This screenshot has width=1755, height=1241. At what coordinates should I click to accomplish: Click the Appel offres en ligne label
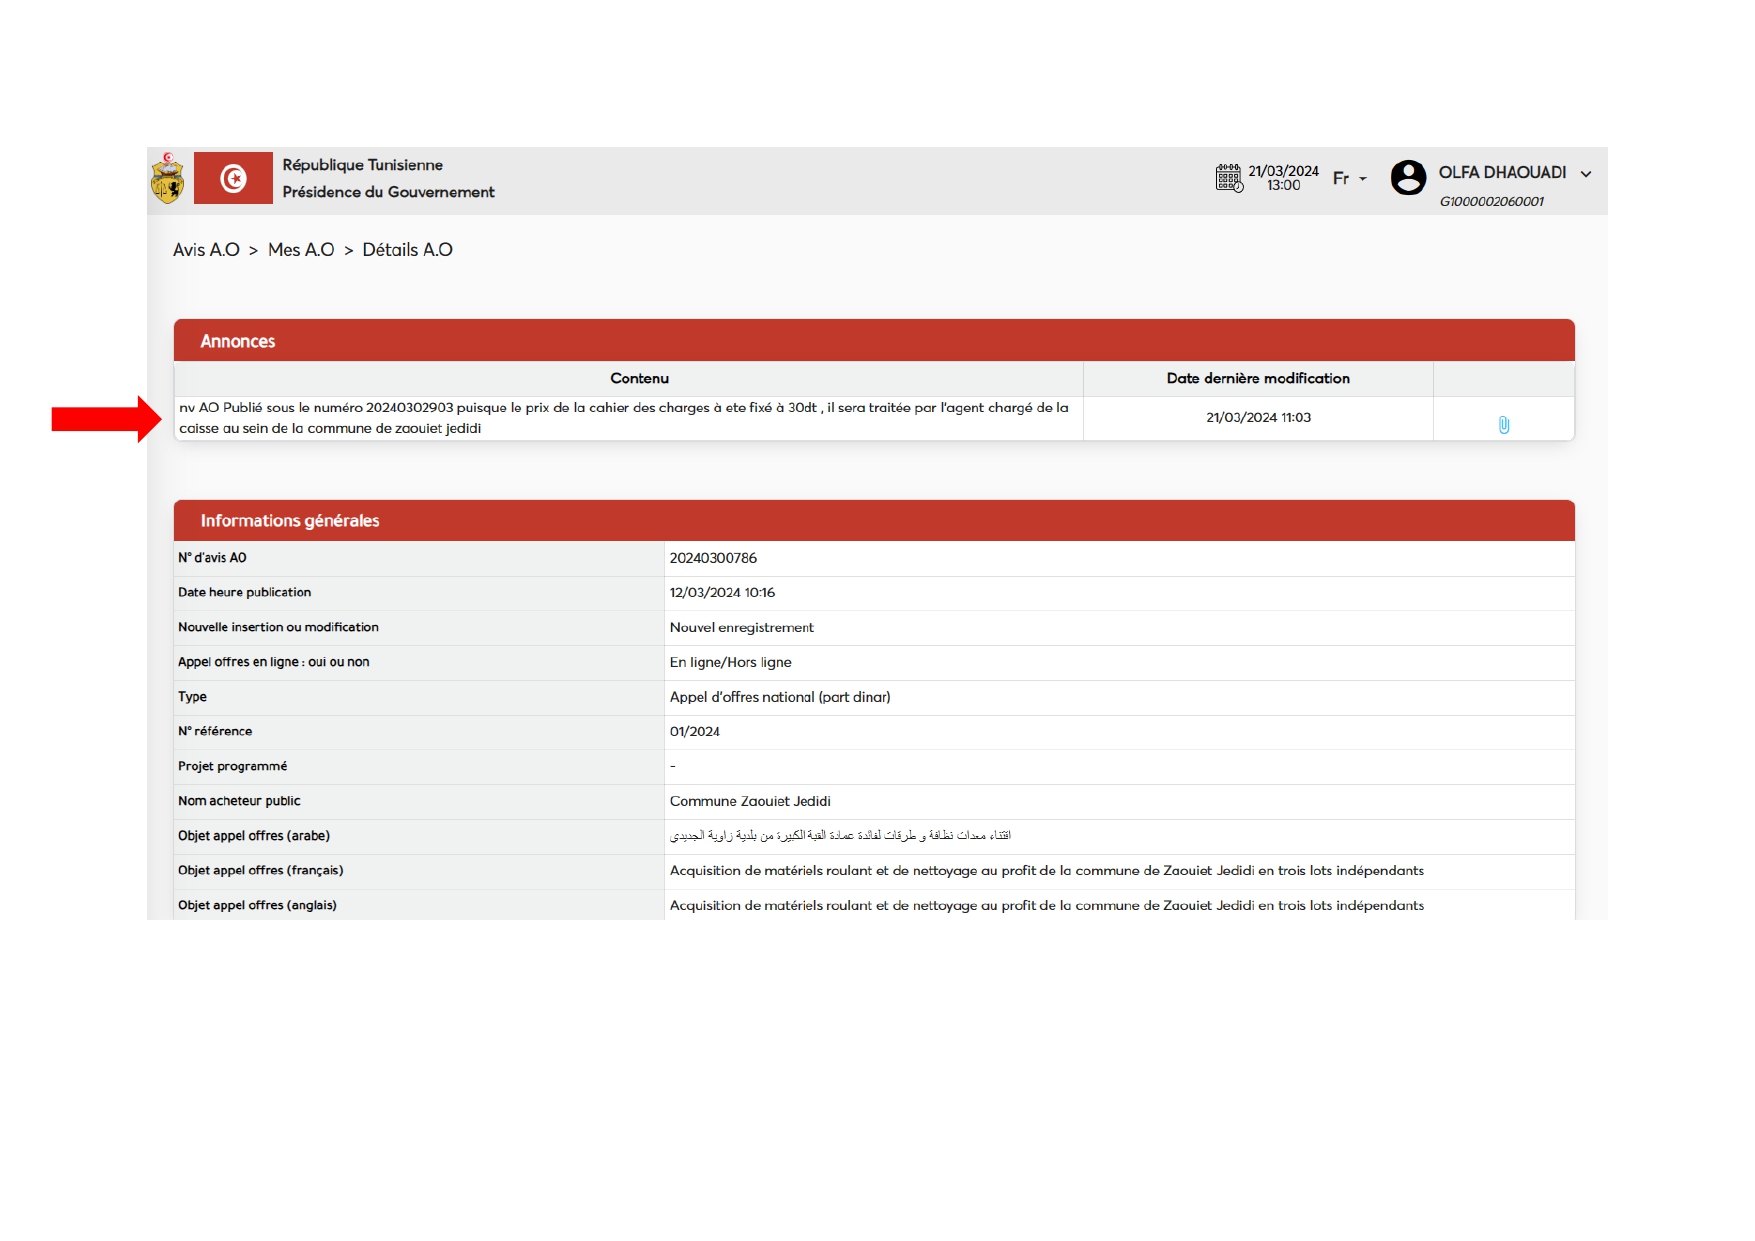273,662
